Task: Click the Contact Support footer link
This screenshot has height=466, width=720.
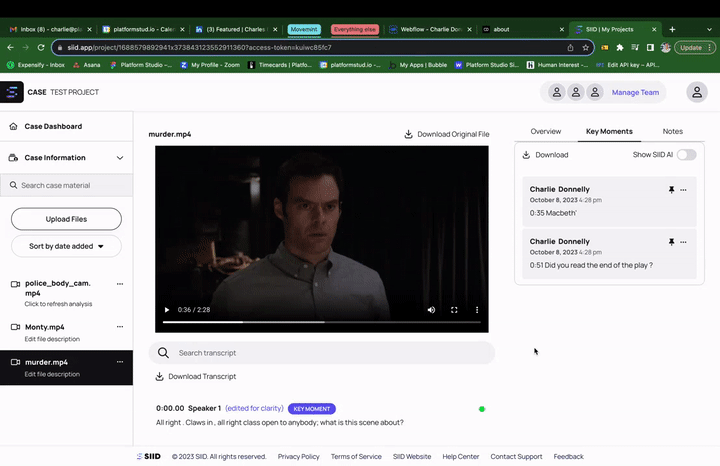Action: click(516, 456)
